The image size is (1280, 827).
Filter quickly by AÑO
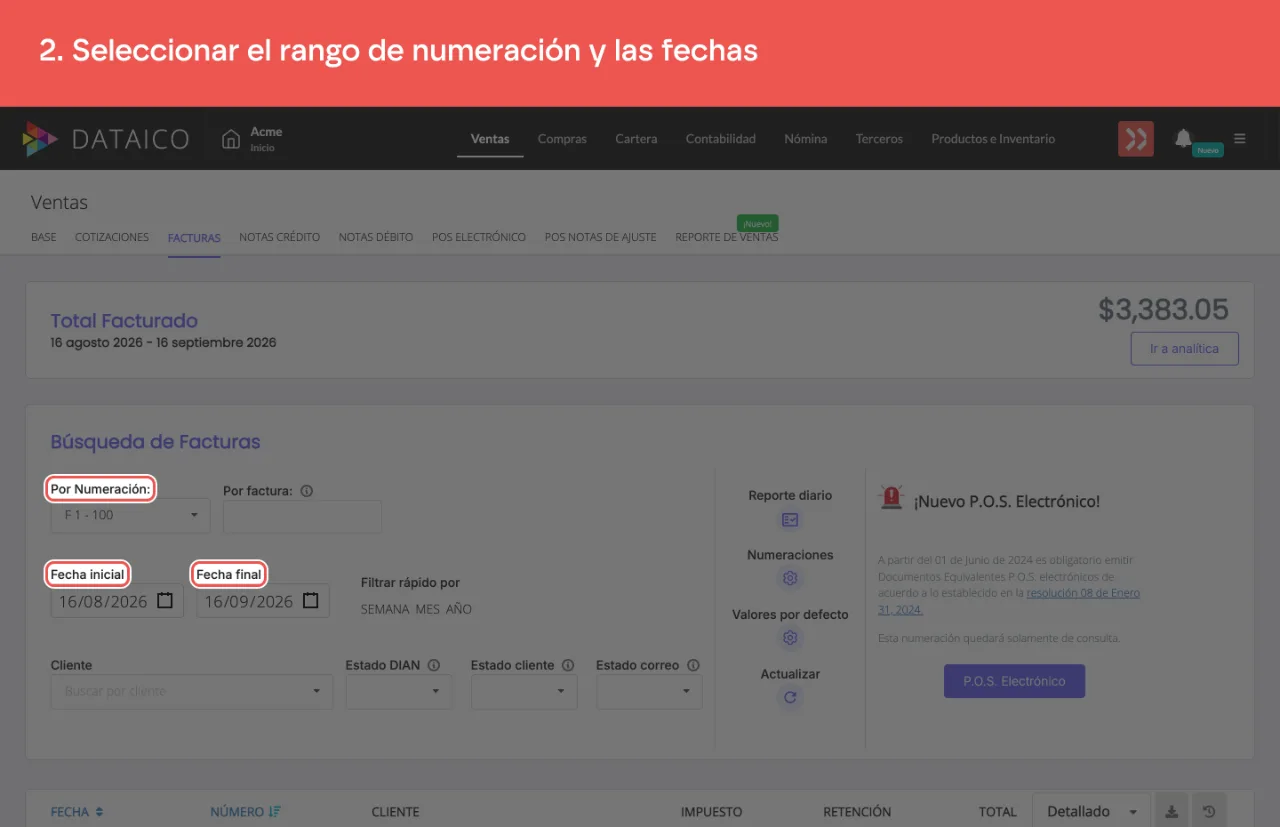tap(459, 609)
